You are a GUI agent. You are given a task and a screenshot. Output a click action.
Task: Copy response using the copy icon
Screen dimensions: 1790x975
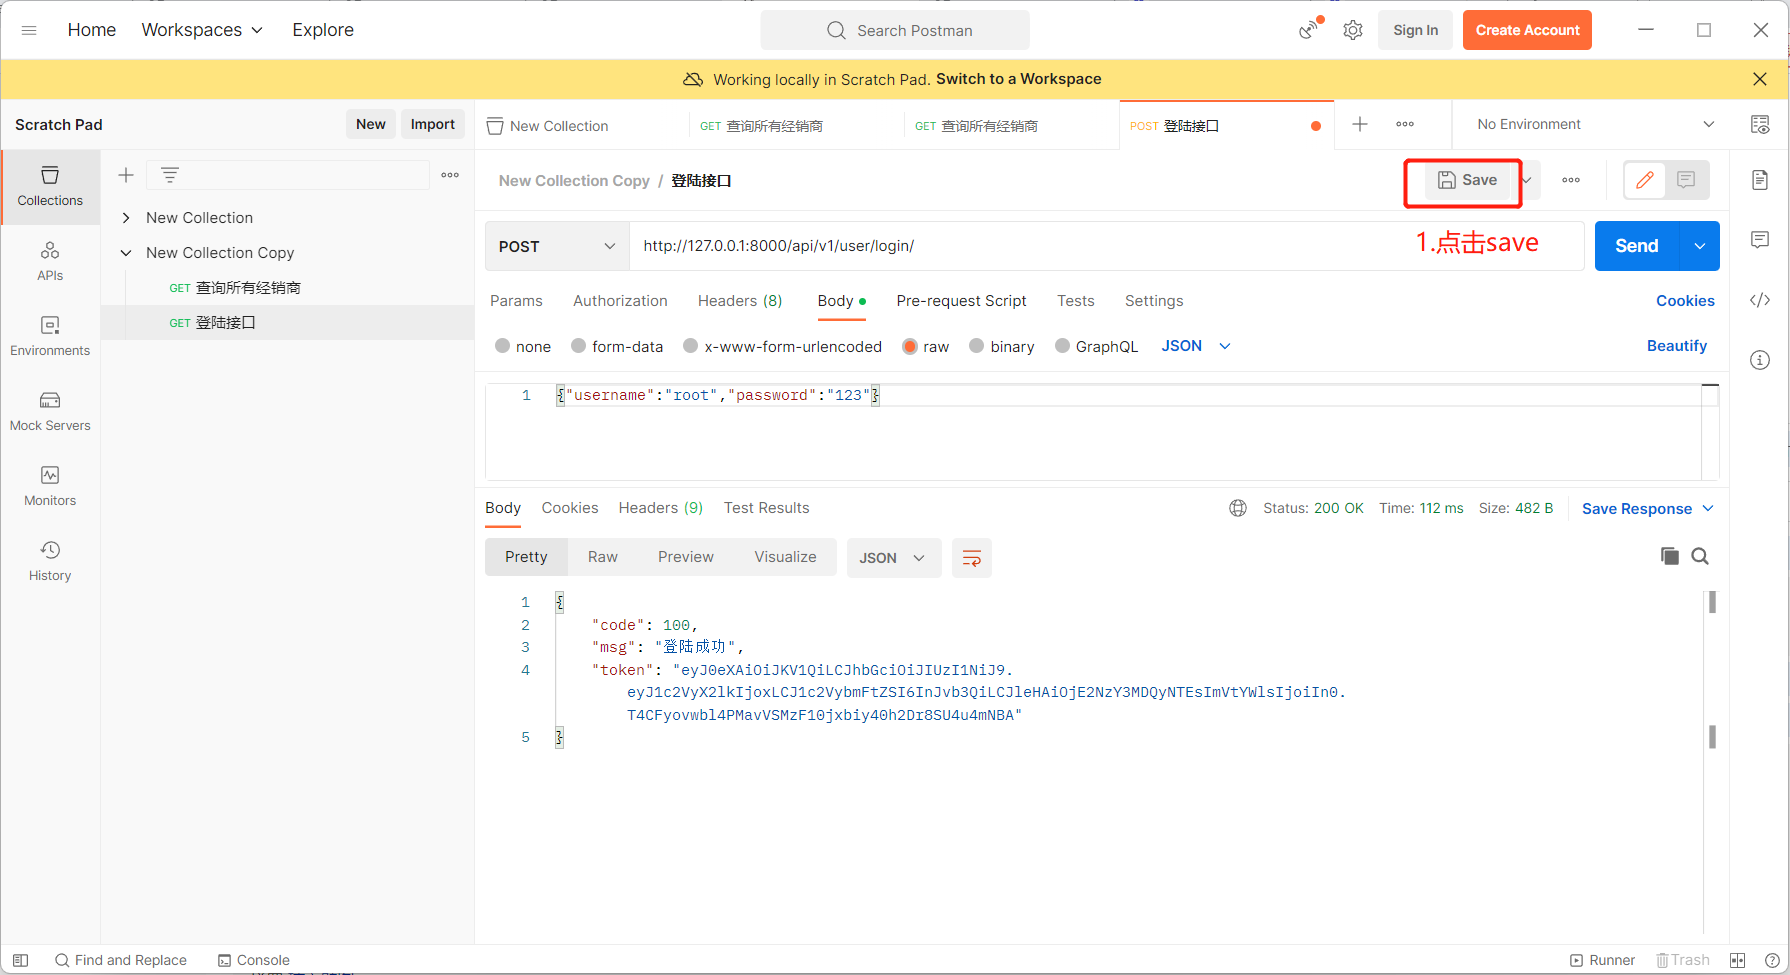tap(1669, 556)
